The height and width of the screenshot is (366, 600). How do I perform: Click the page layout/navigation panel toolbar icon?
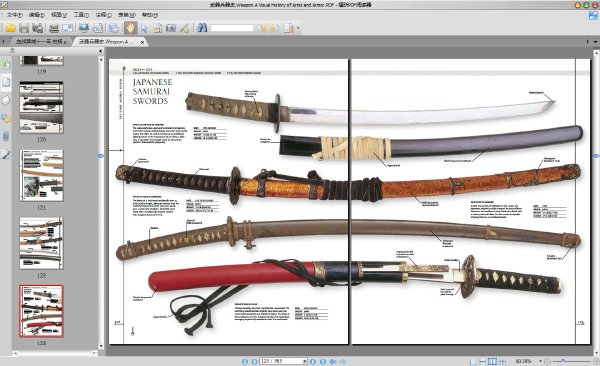114,28
